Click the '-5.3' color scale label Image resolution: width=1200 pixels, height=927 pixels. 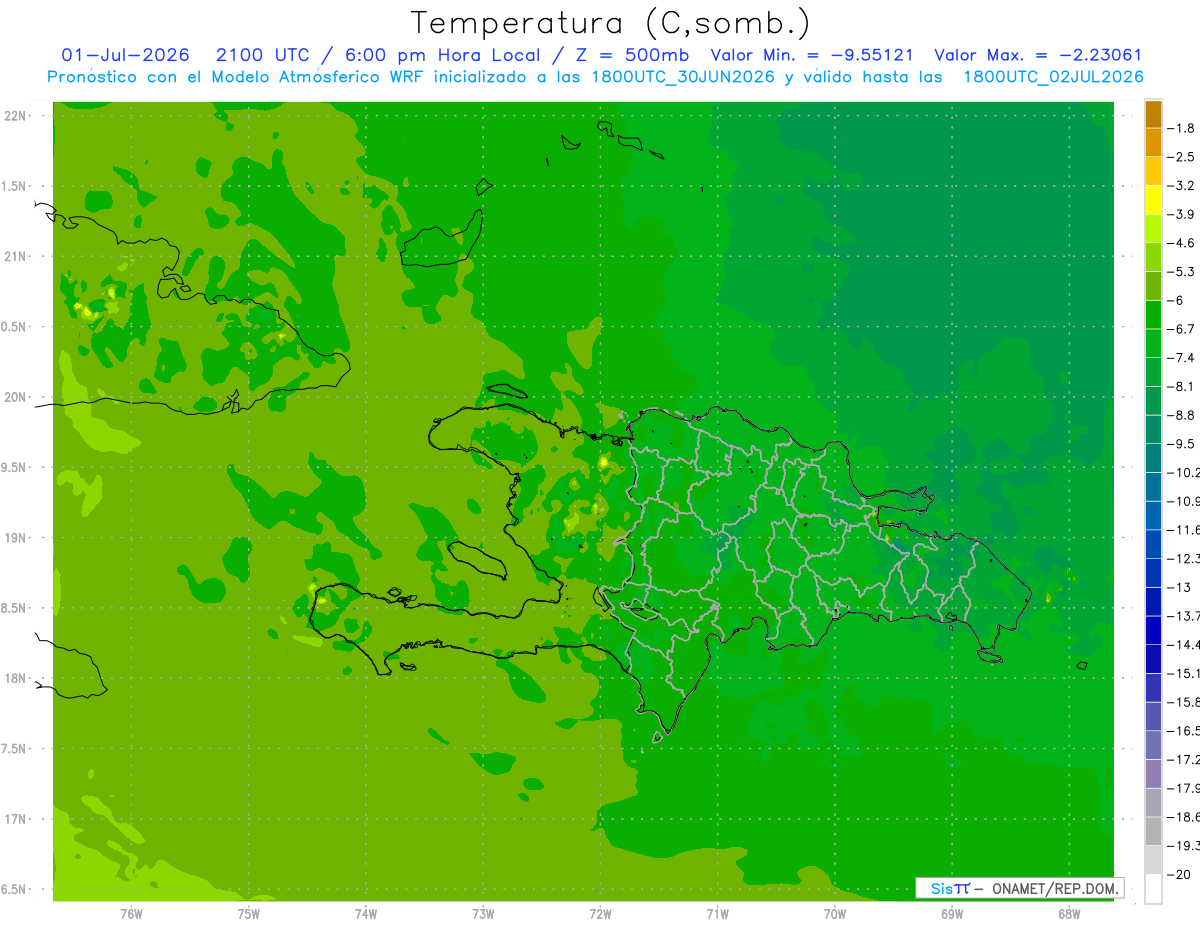[1182, 271]
